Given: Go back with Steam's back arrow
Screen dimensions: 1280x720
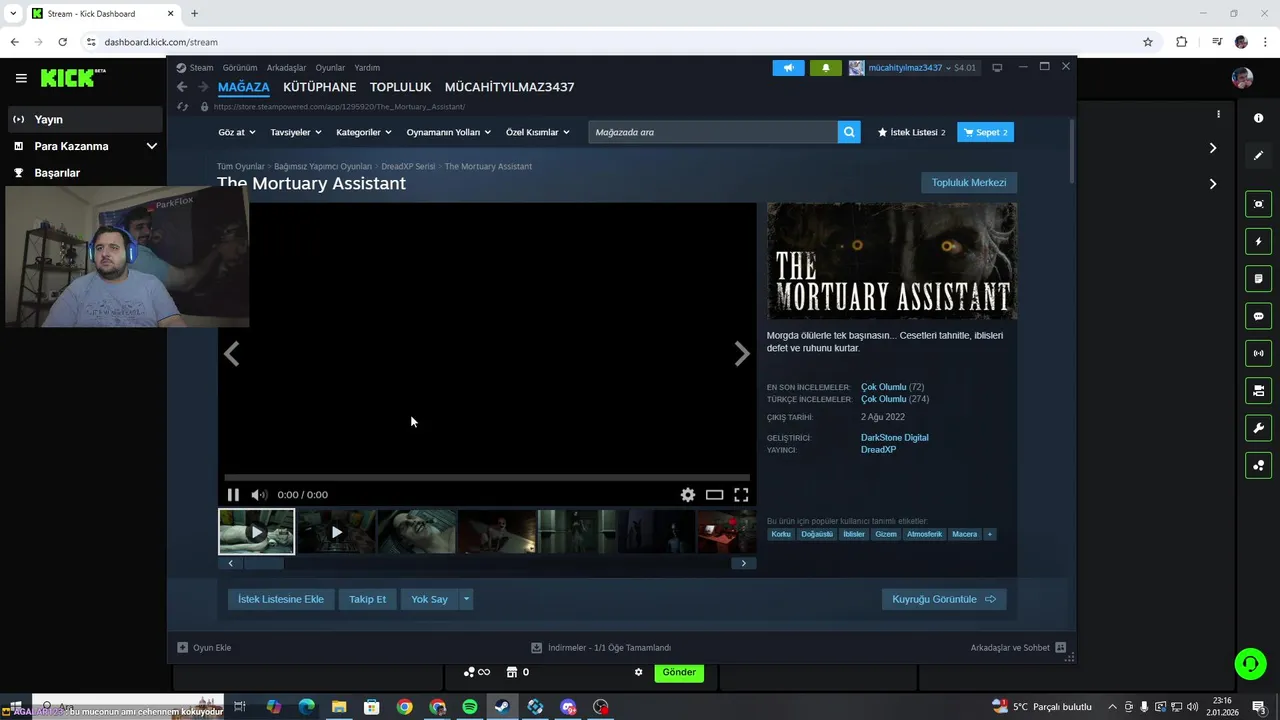Looking at the screenshot, I should pyautogui.click(x=182, y=87).
